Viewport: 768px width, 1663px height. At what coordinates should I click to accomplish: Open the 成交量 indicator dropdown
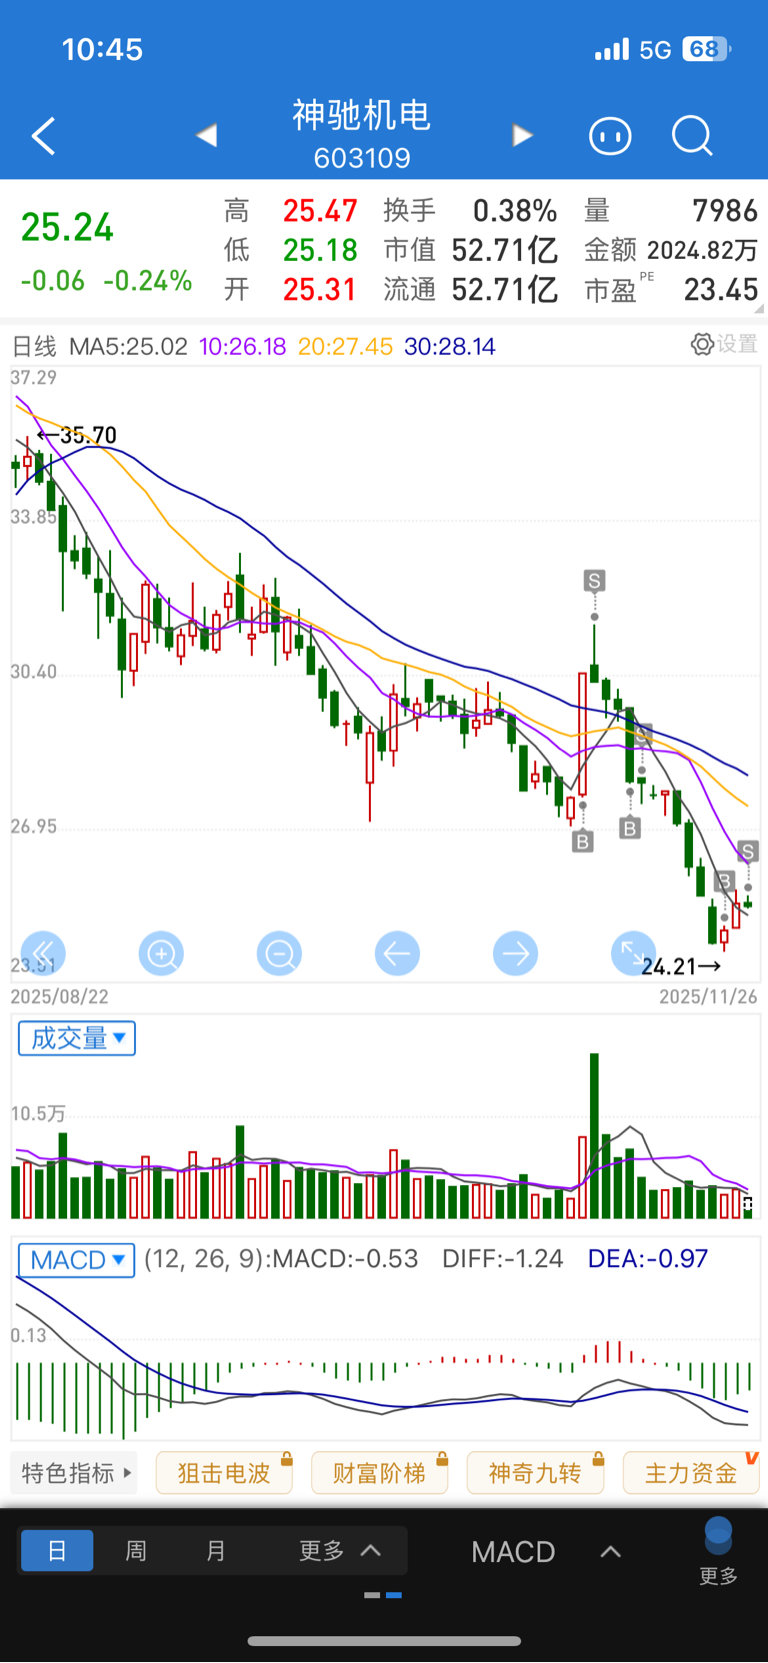(77, 1038)
